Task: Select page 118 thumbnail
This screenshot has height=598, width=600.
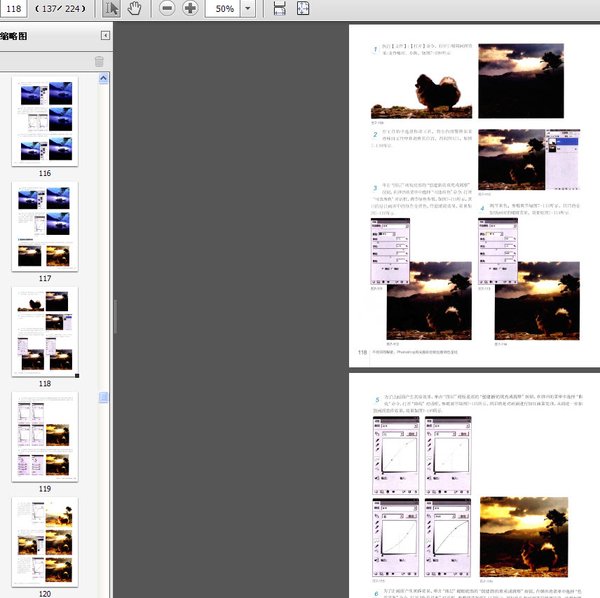Action: point(45,332)
